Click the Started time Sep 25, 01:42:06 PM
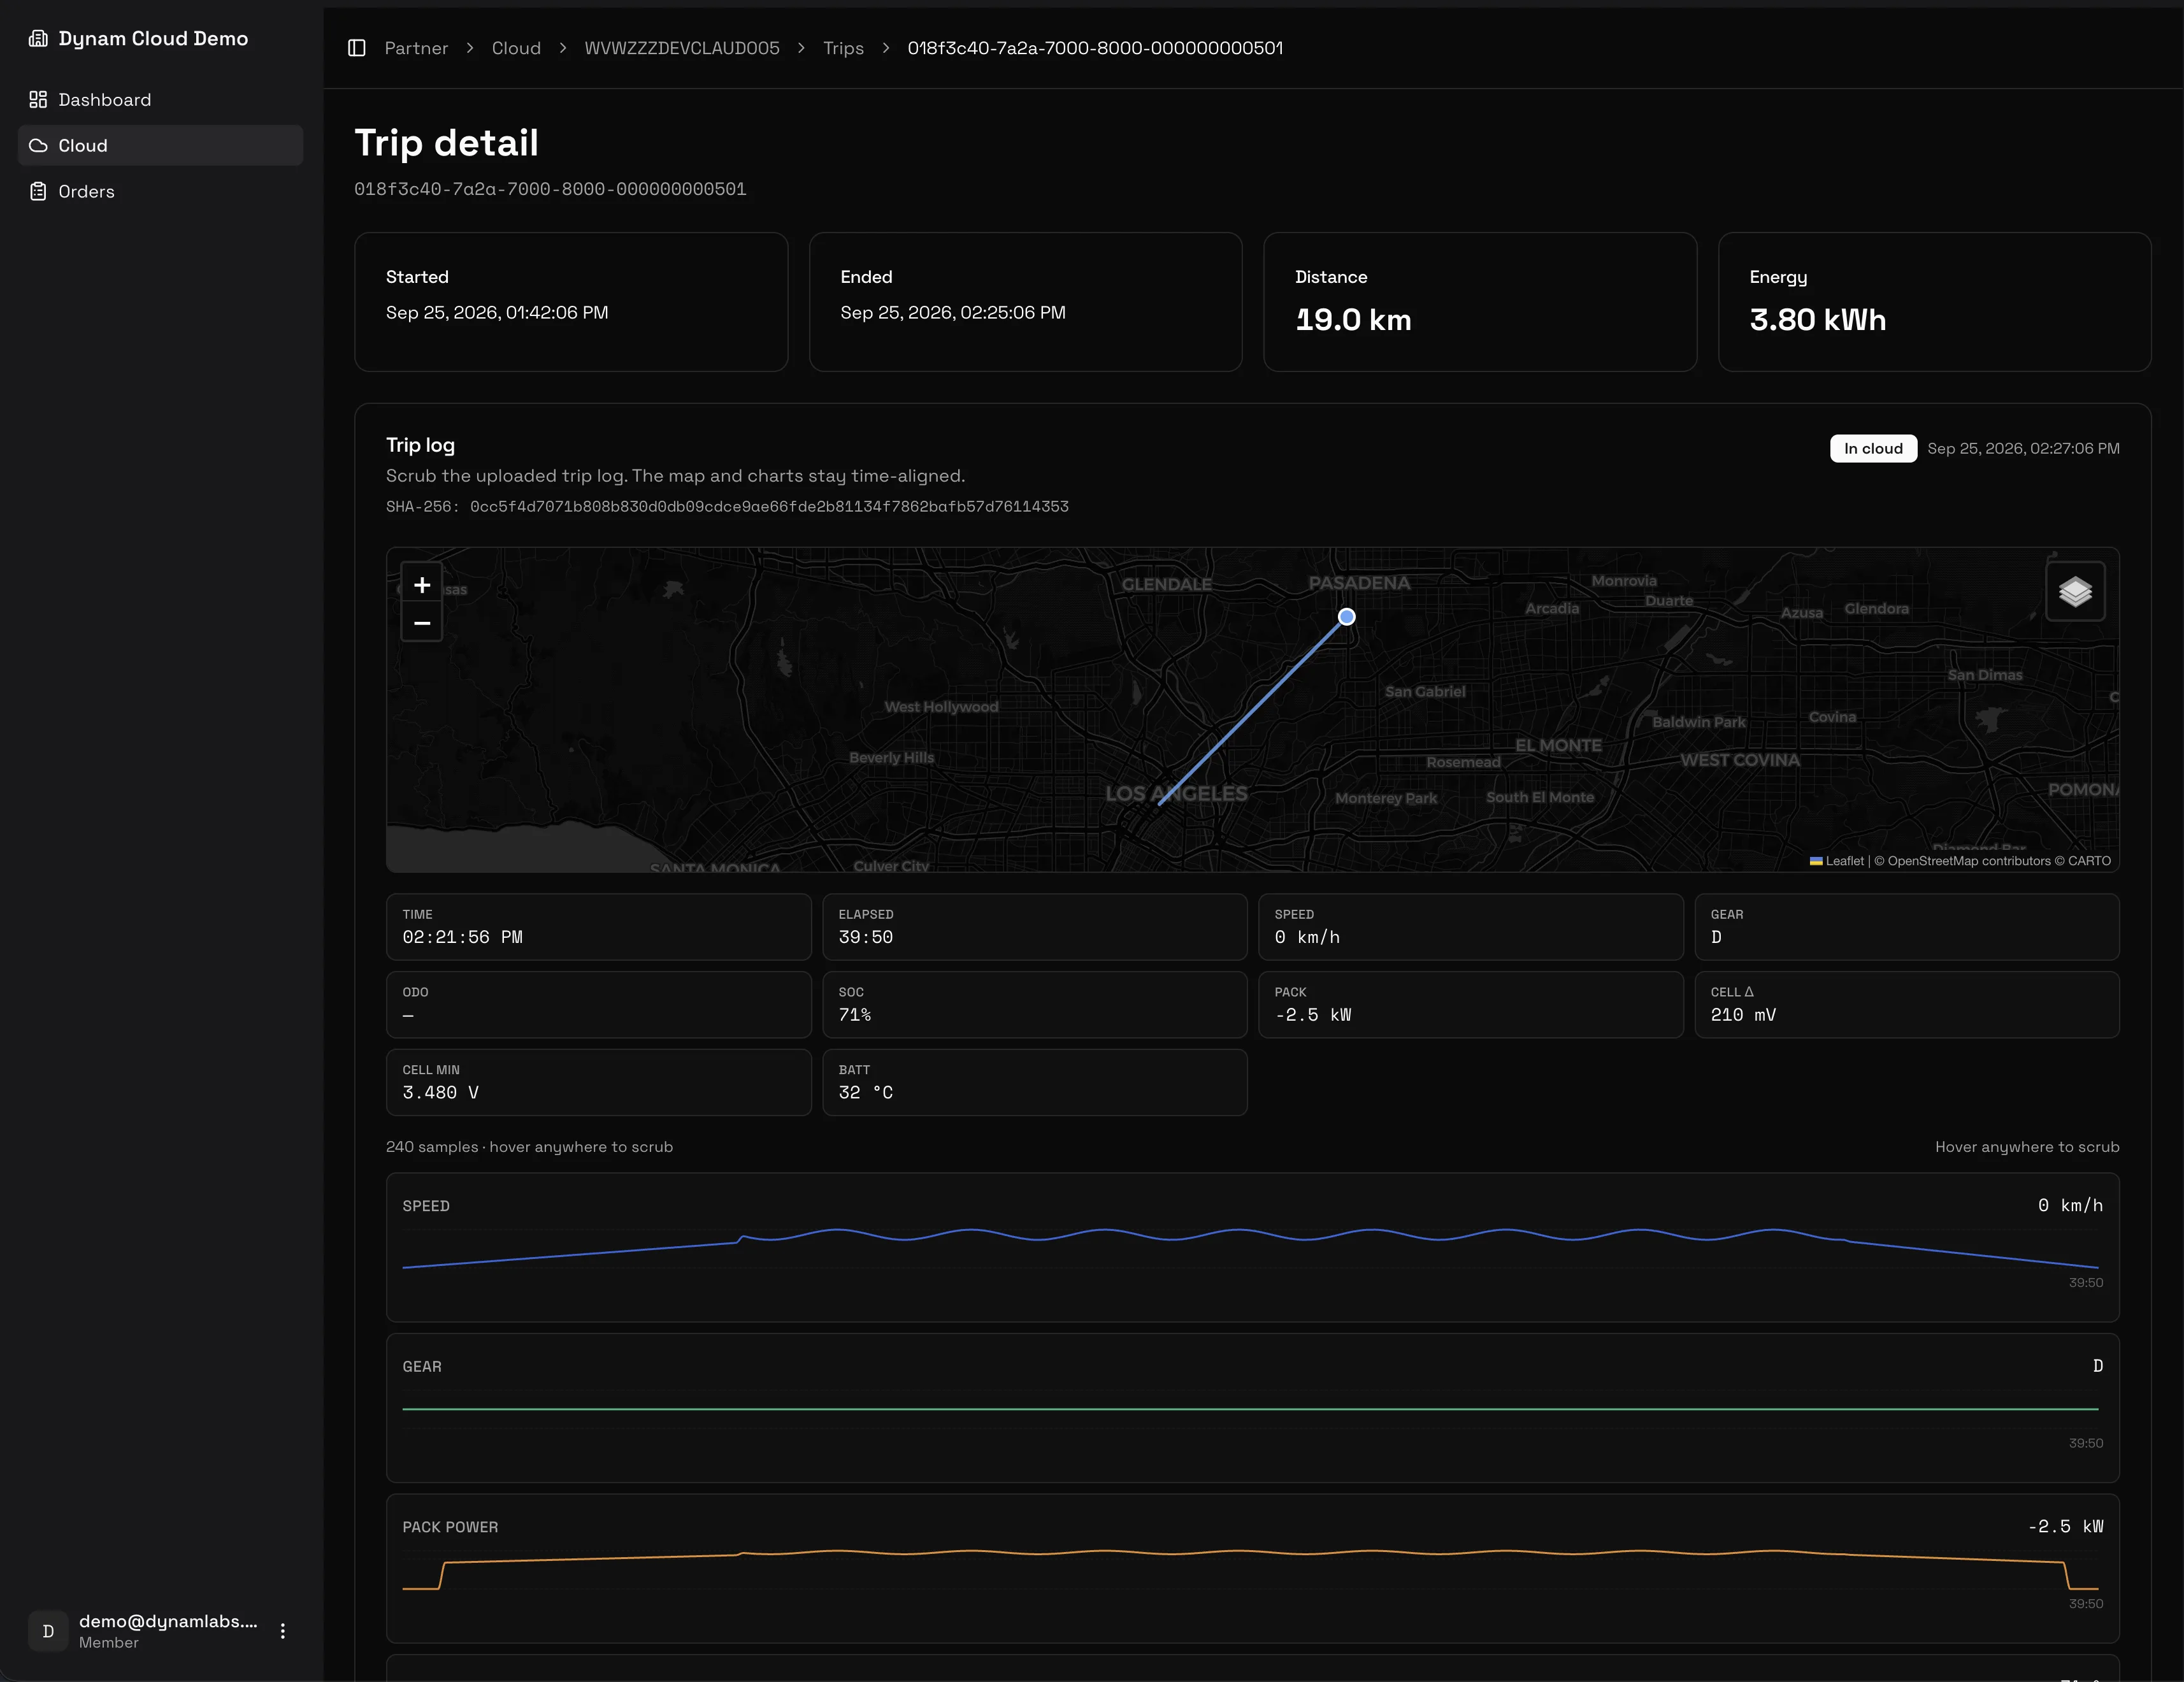This screenshot has height=1682, width=2184. (x=497, y=313)
